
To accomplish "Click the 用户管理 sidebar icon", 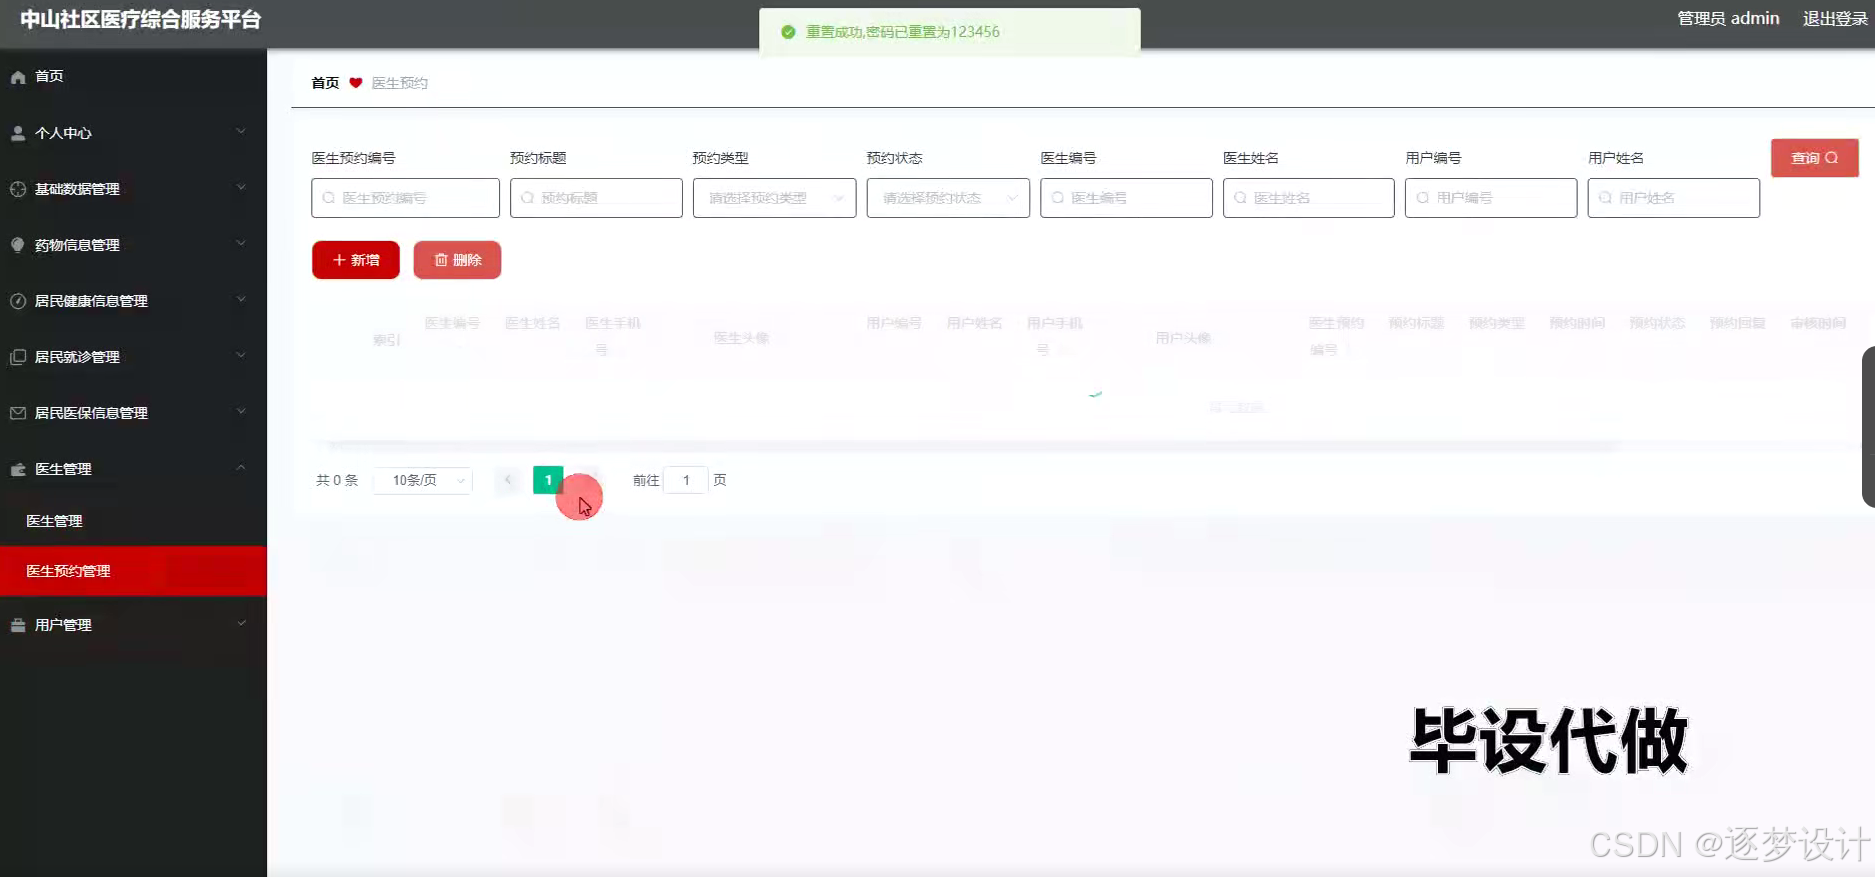I will click(x=18, y=625).
